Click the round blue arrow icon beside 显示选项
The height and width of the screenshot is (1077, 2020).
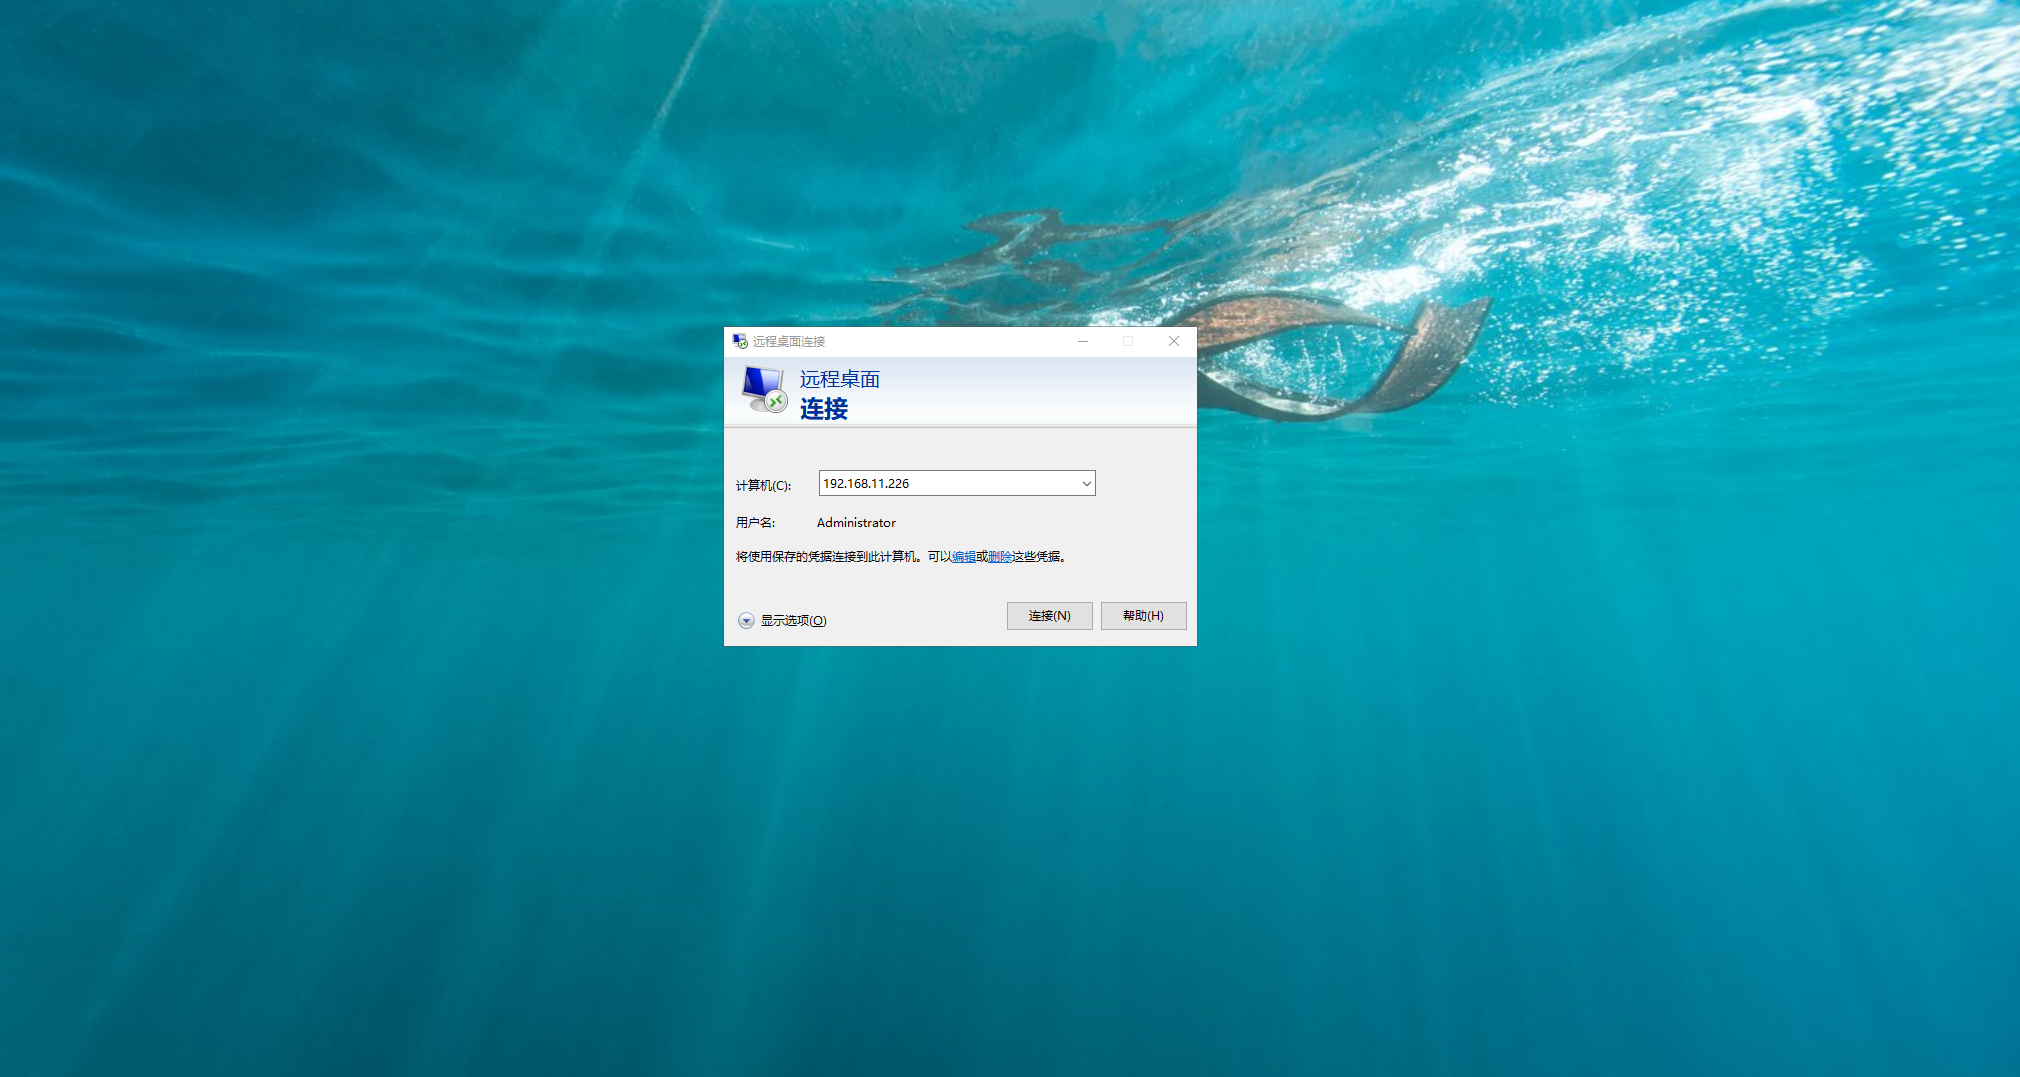(746, 621)
